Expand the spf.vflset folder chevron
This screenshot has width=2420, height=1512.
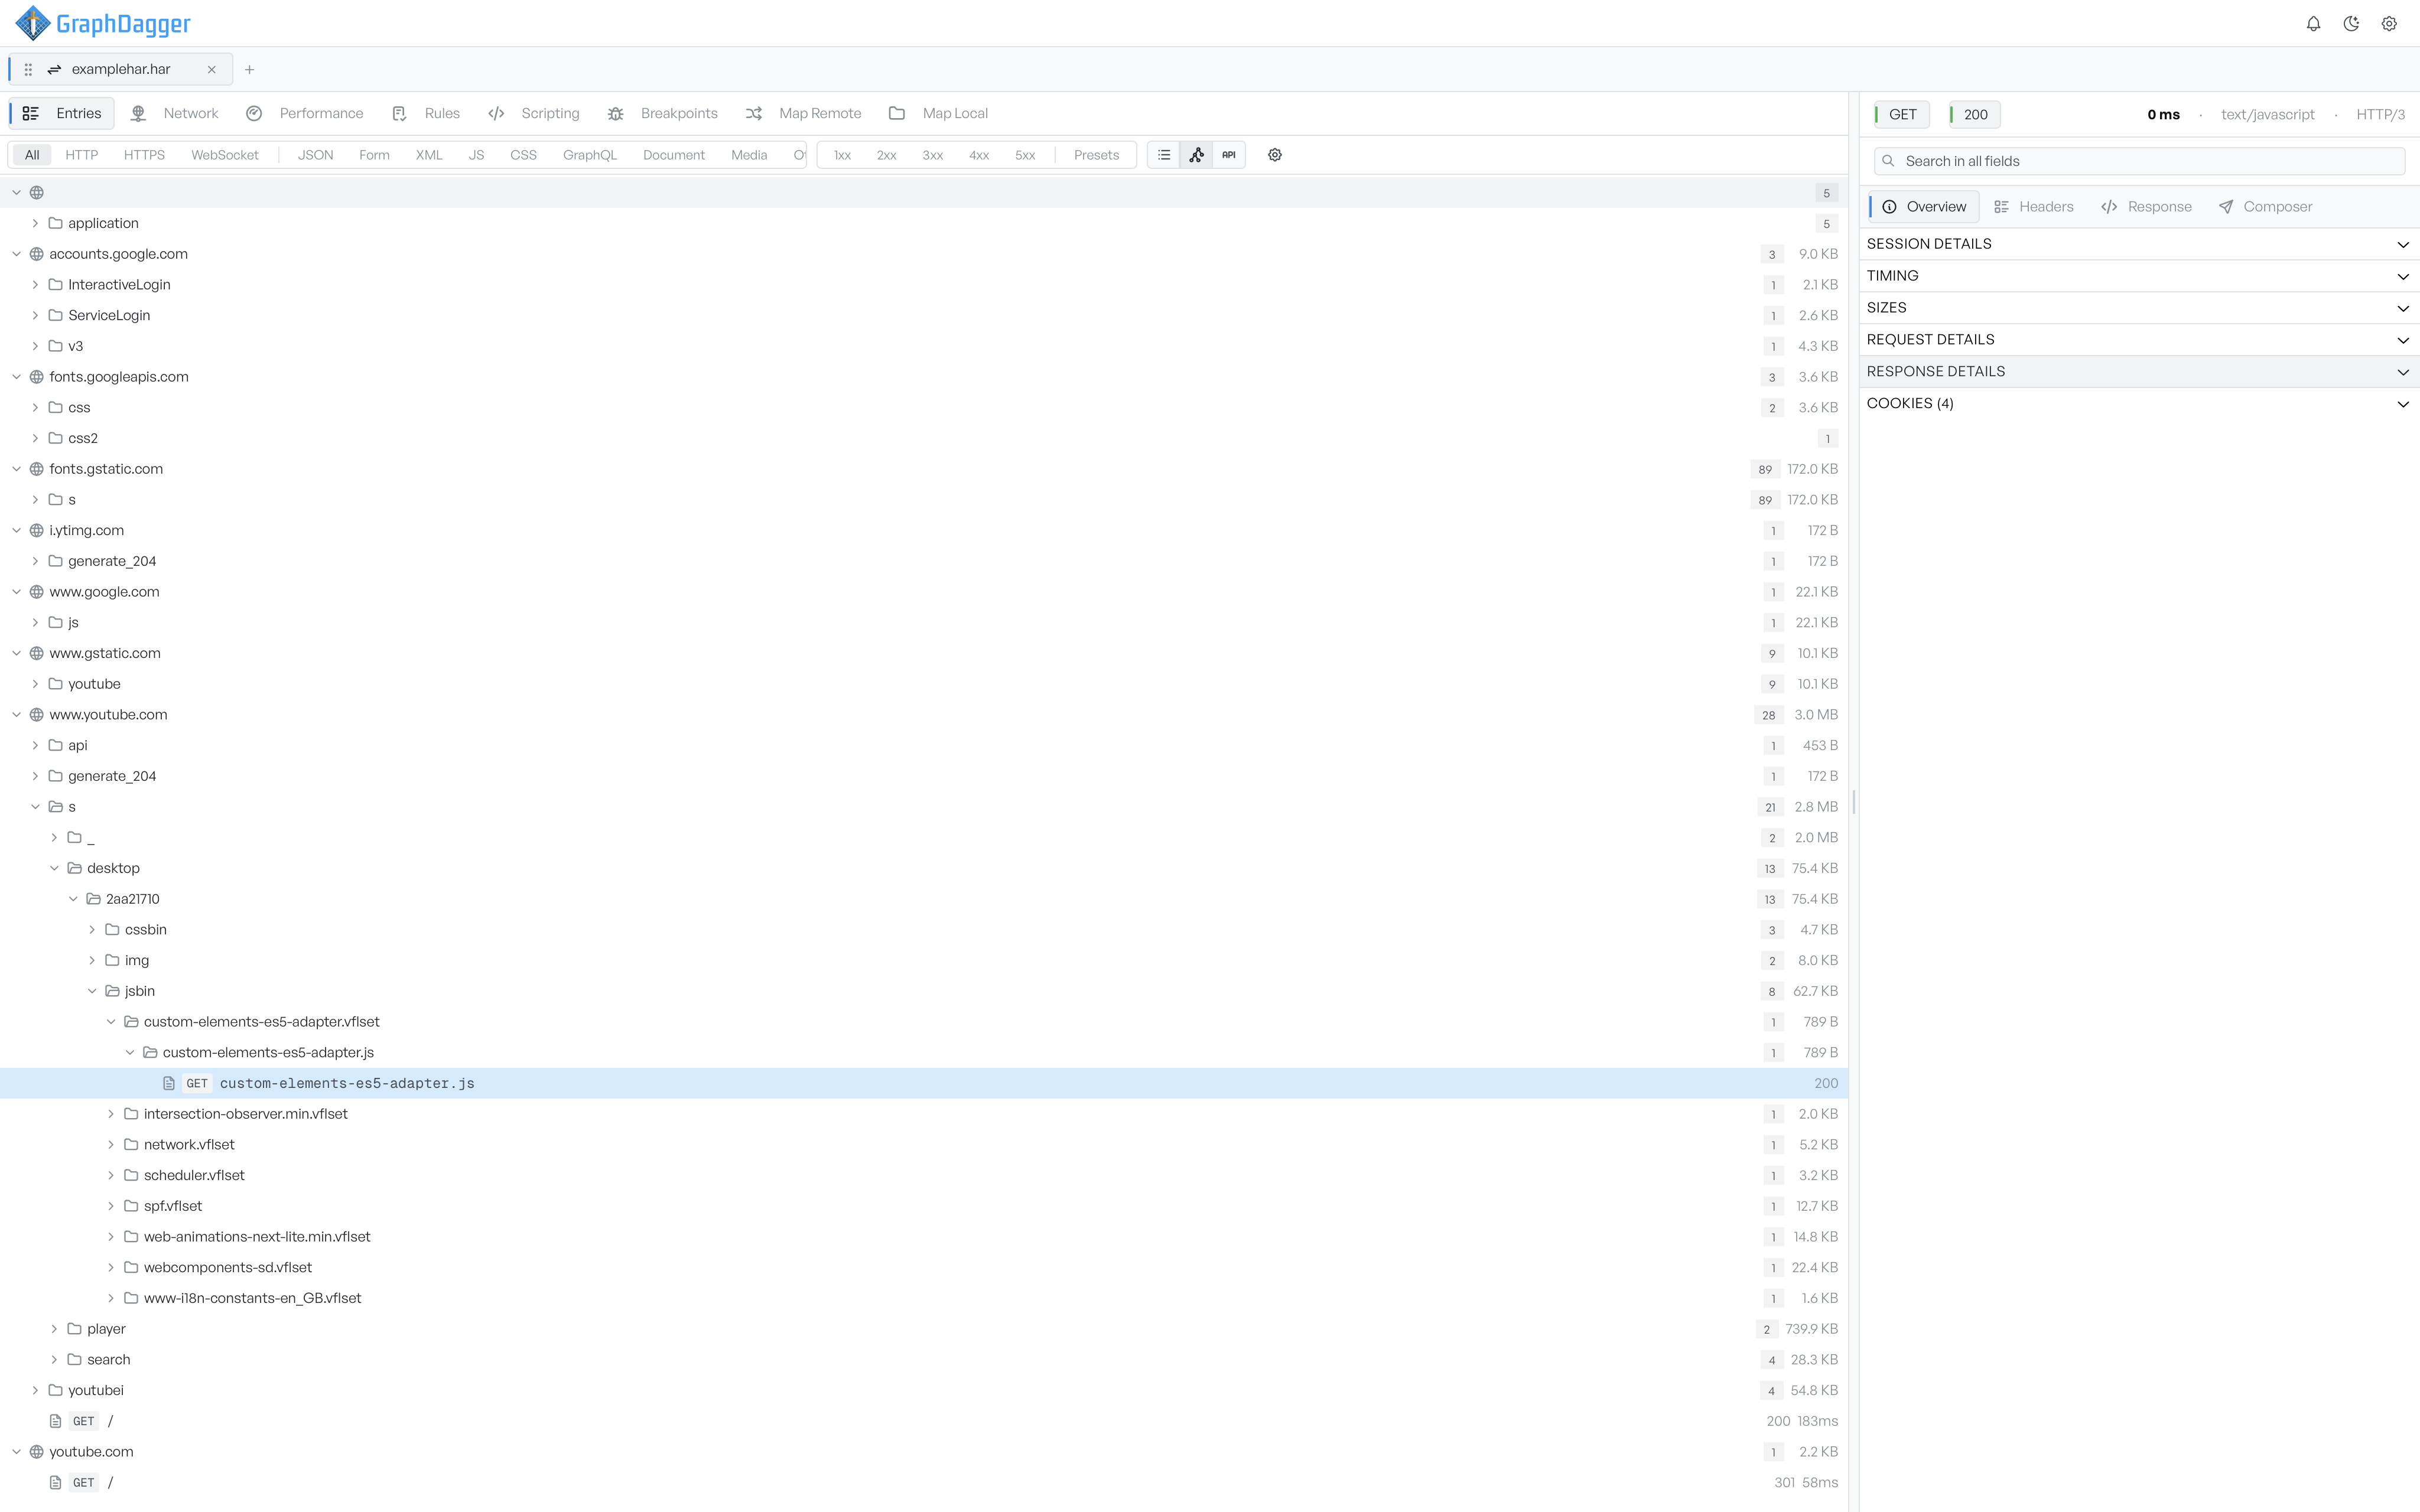click(111, 1206)
